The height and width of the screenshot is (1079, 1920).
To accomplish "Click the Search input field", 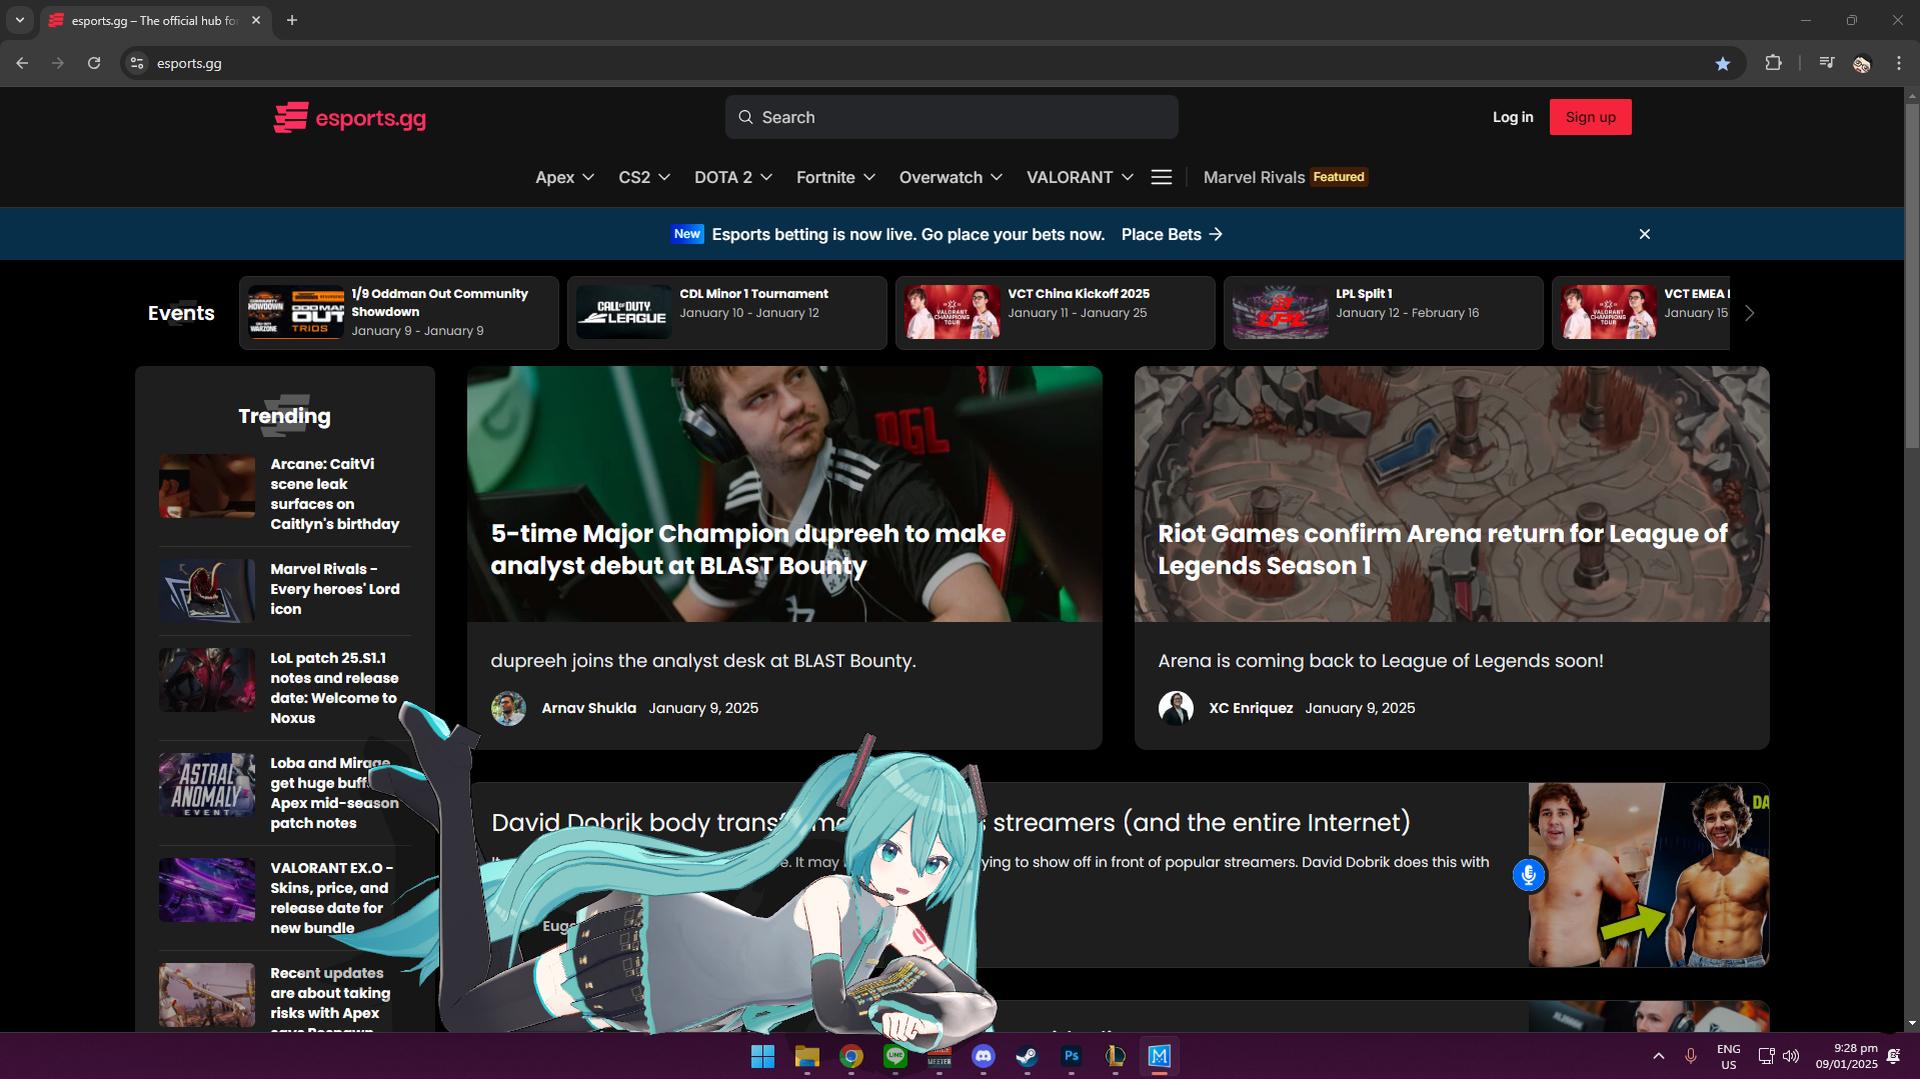I will pos(951,117).
